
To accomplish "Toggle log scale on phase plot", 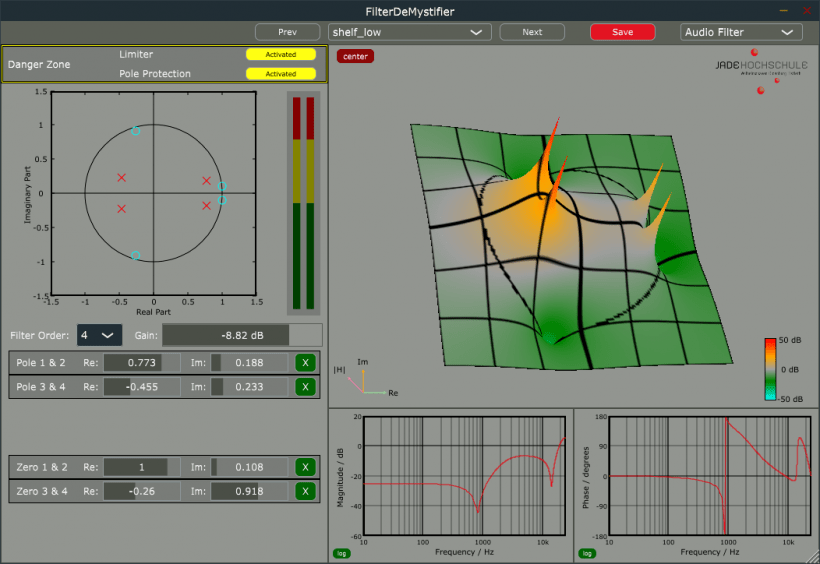I will pos(587,553).
